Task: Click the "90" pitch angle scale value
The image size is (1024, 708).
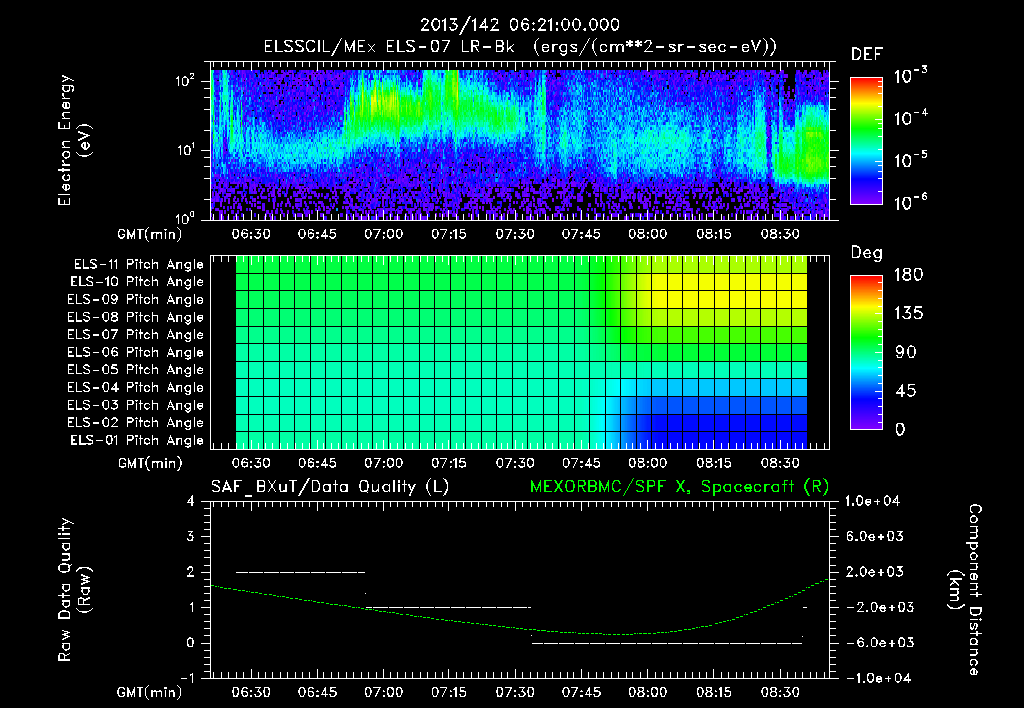Action: click(x=906, y=352)
